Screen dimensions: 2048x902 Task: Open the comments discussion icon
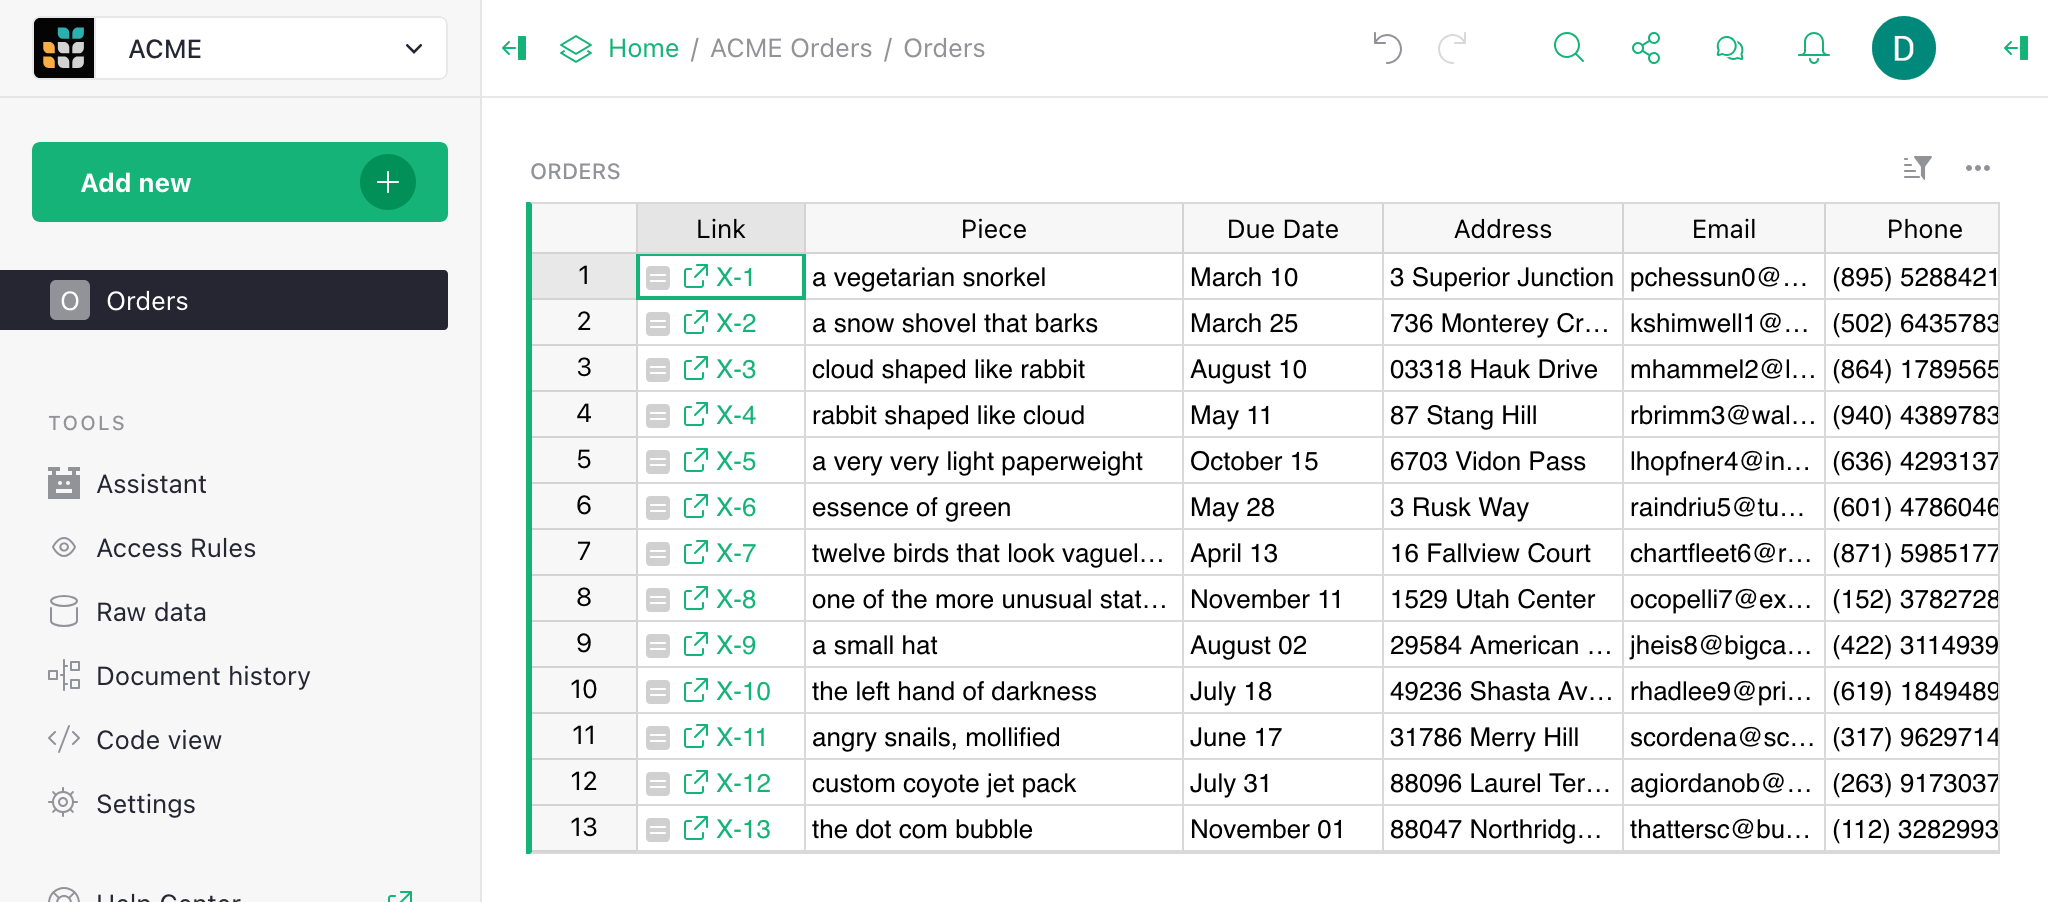1729,48
